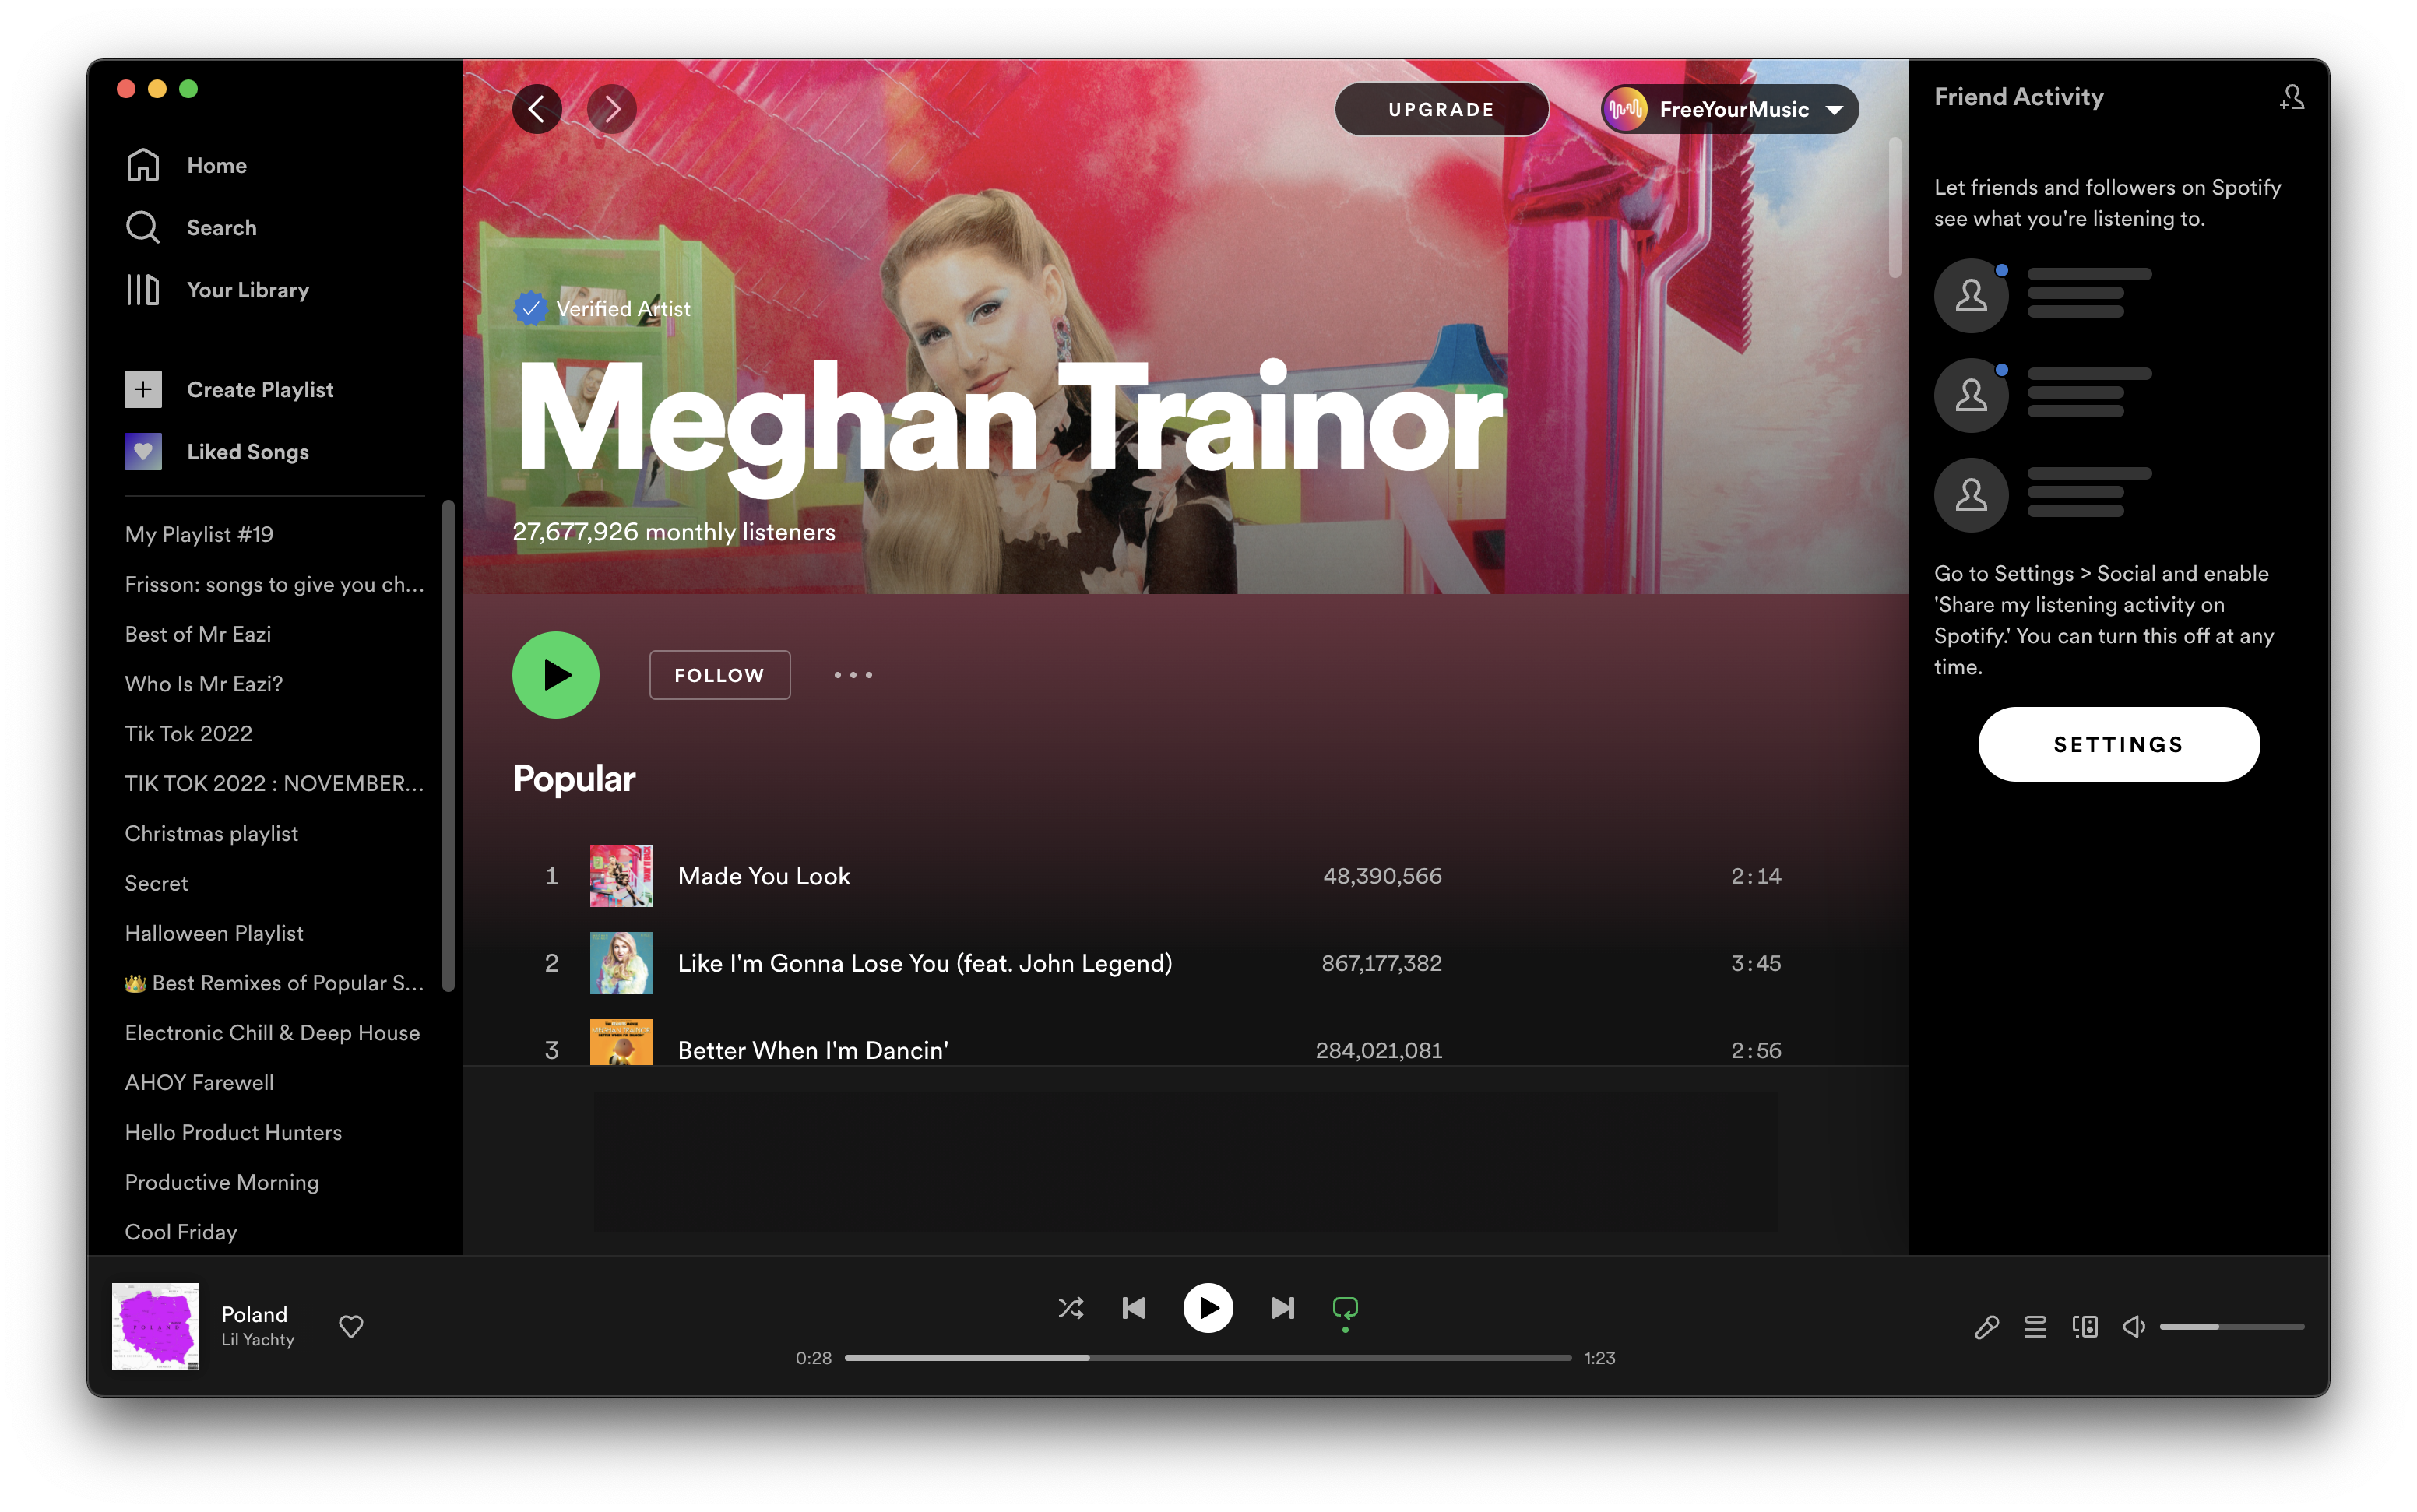This screenshot has height=1512, width=2417.
Task: Adjust the volume slider
Action: (x=2232, y=1326)
